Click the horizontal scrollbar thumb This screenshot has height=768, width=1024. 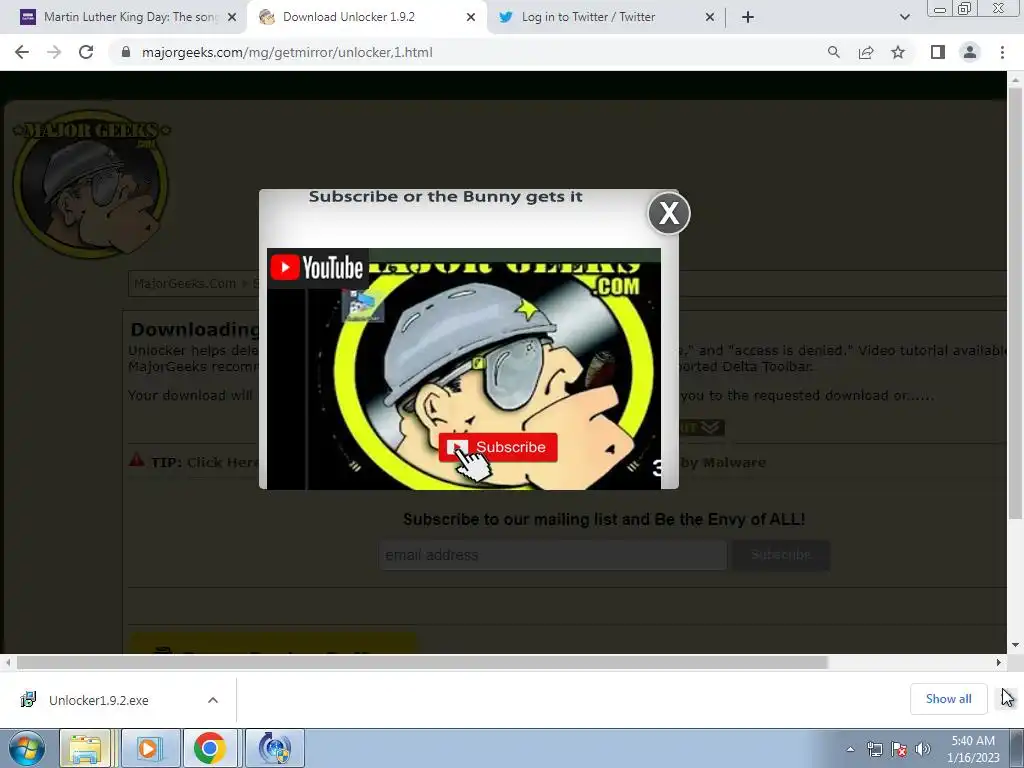click(422, 662)
